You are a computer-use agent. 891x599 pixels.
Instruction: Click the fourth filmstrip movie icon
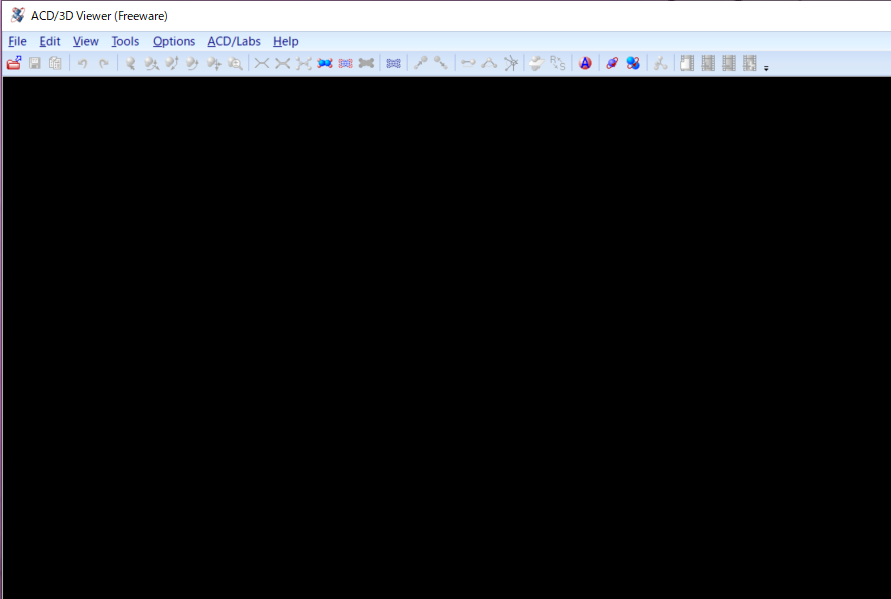coord(750,63)
